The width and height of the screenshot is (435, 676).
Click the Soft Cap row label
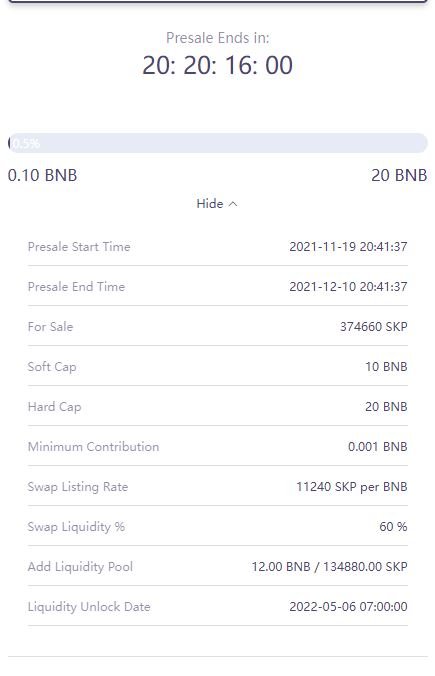pos(52,367)
